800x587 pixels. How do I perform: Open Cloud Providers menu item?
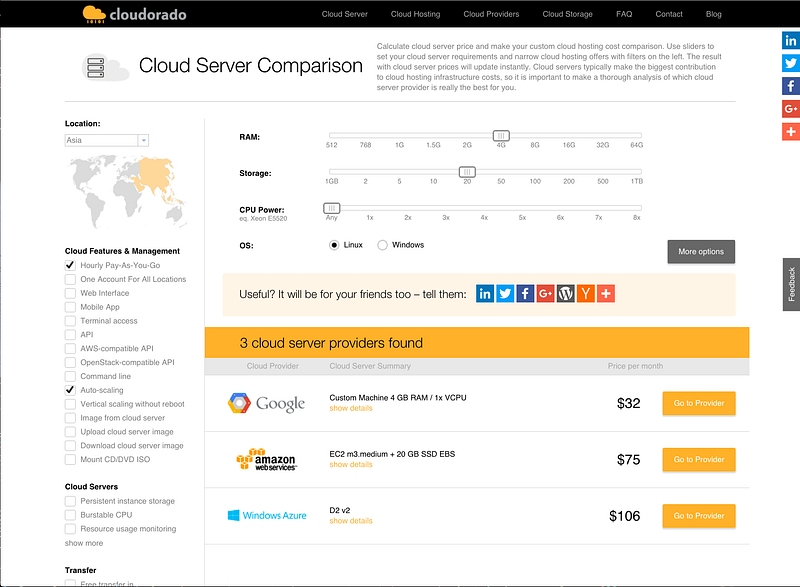point(491,14)
